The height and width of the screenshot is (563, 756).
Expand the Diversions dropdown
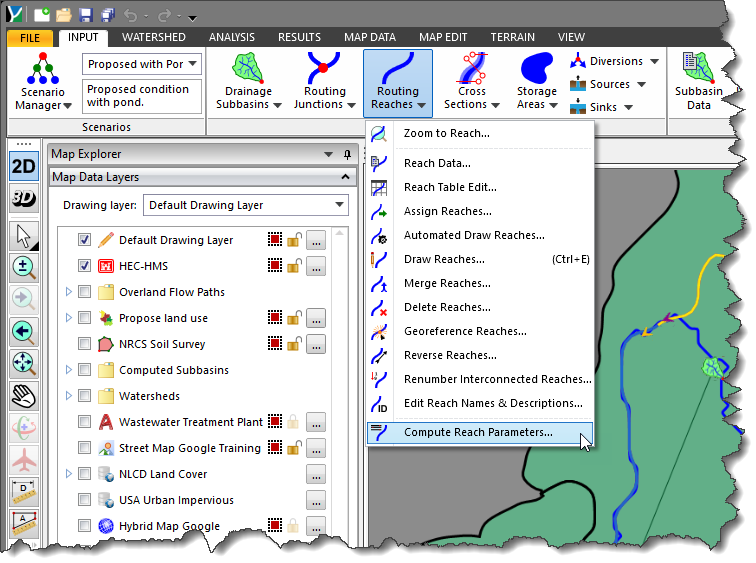click(654, 61)
